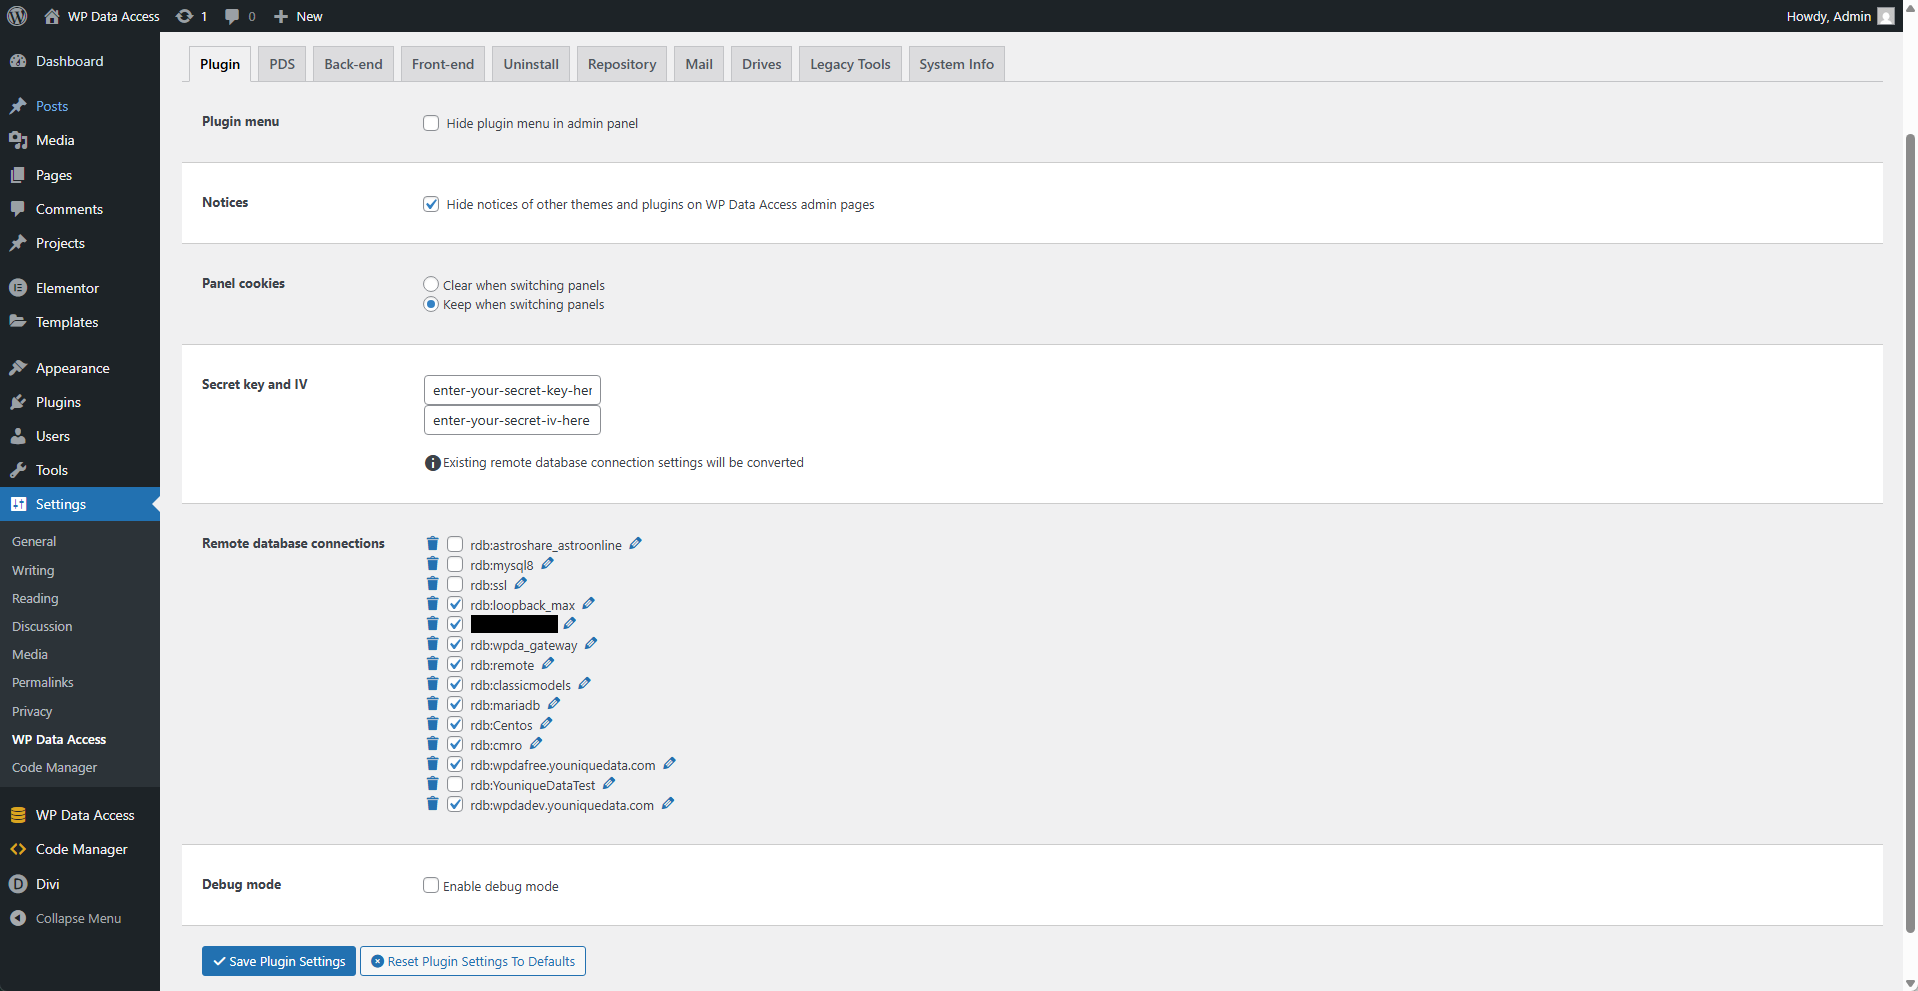
Task: Select Clear when switching panels option
Action: (430, 283)
